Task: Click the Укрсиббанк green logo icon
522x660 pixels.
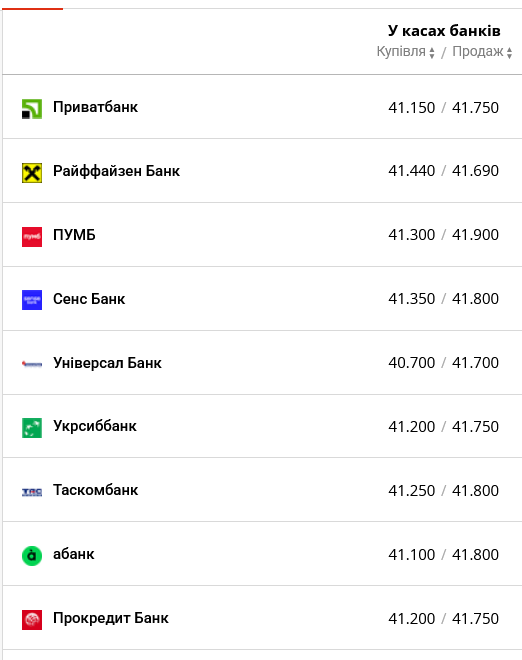Action: (32, 428)
